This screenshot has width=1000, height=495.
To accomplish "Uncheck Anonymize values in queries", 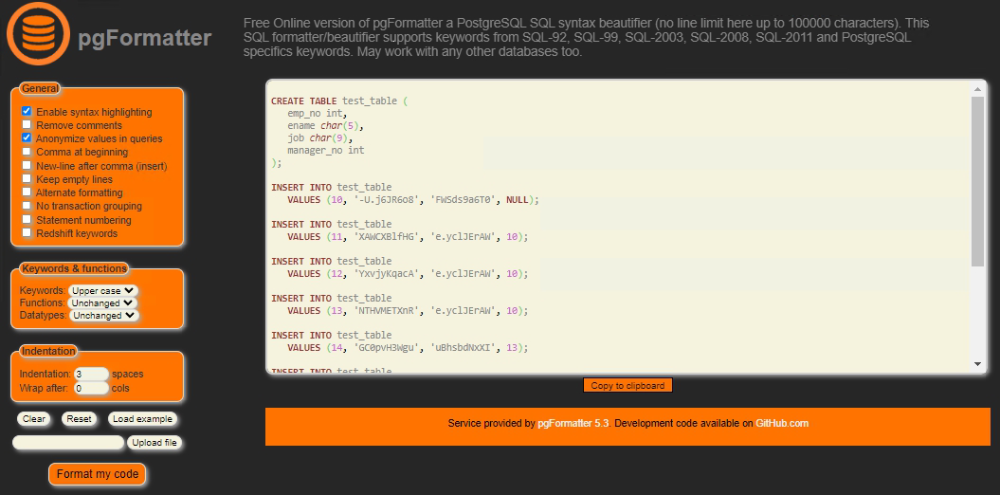I will click(27, 138).
